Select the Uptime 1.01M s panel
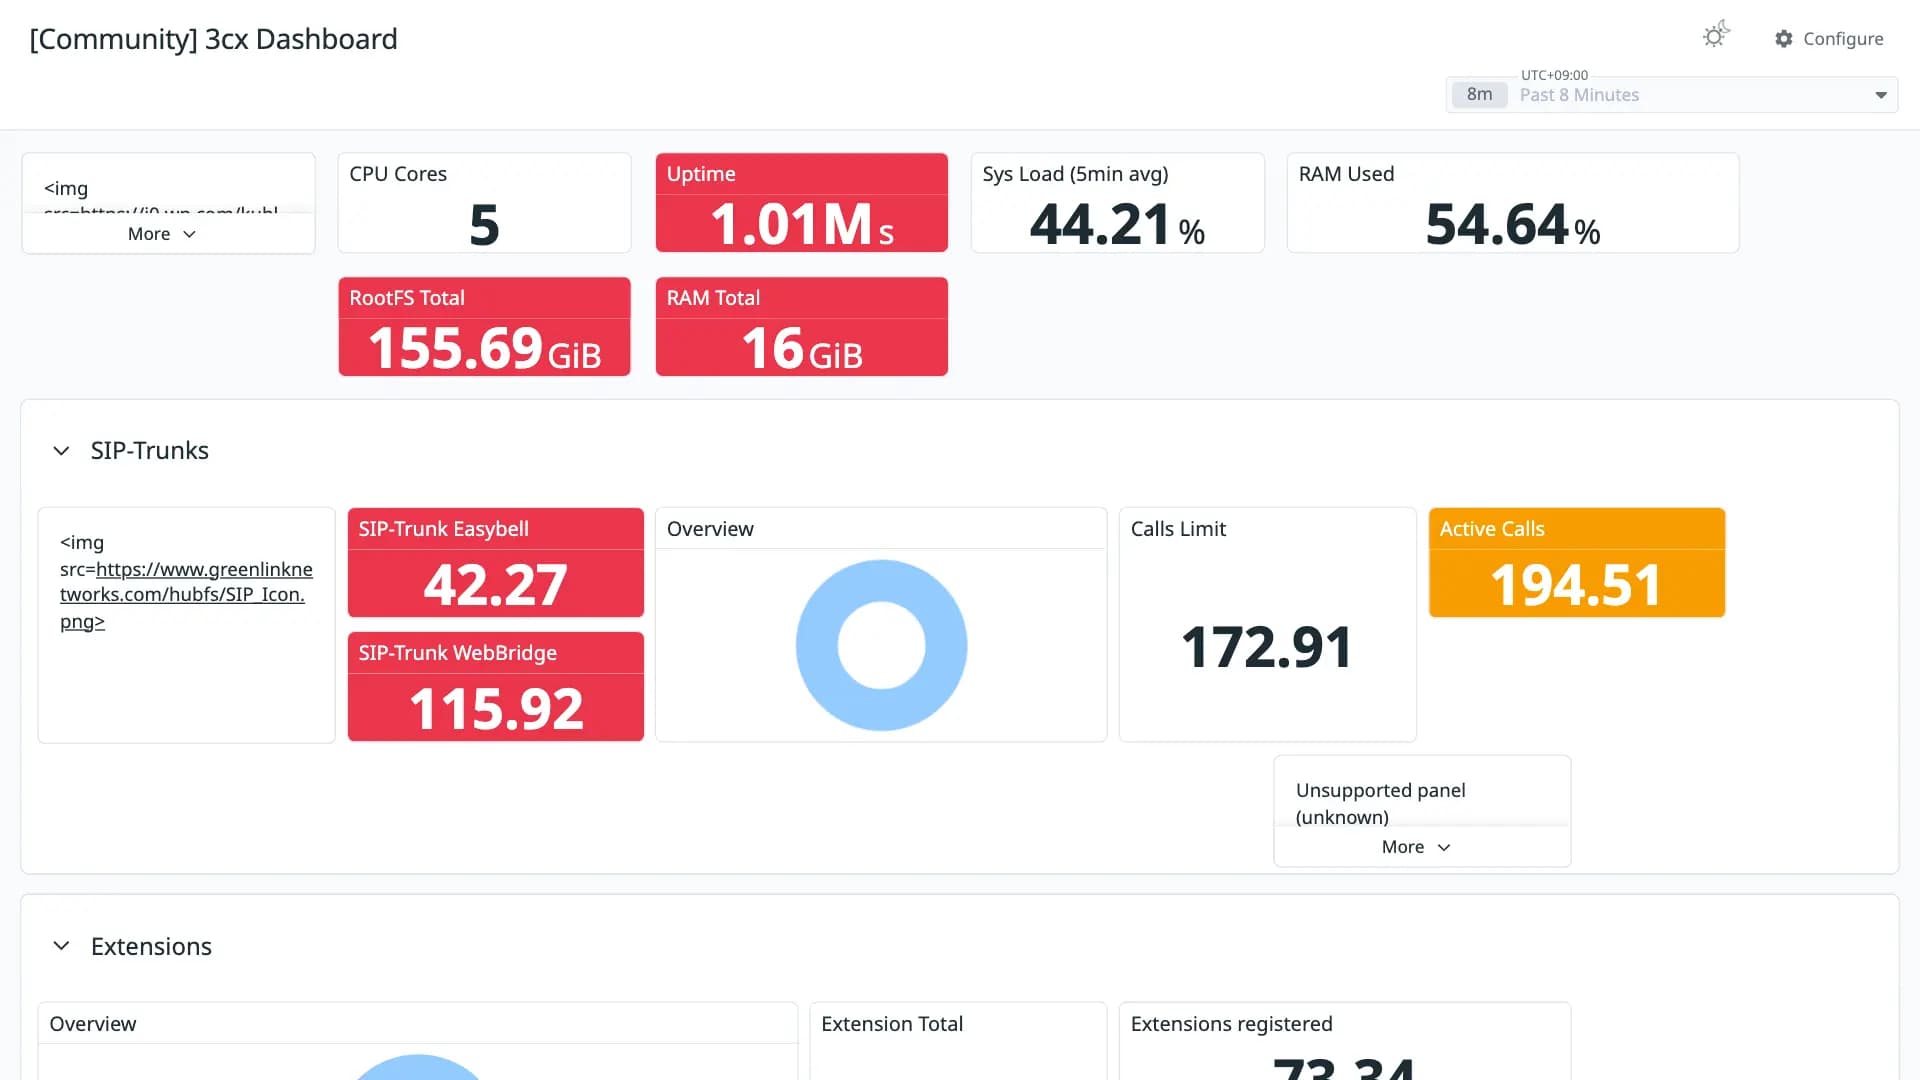The height and width of the screenshot is (1080, 1920). coord(801,202)
